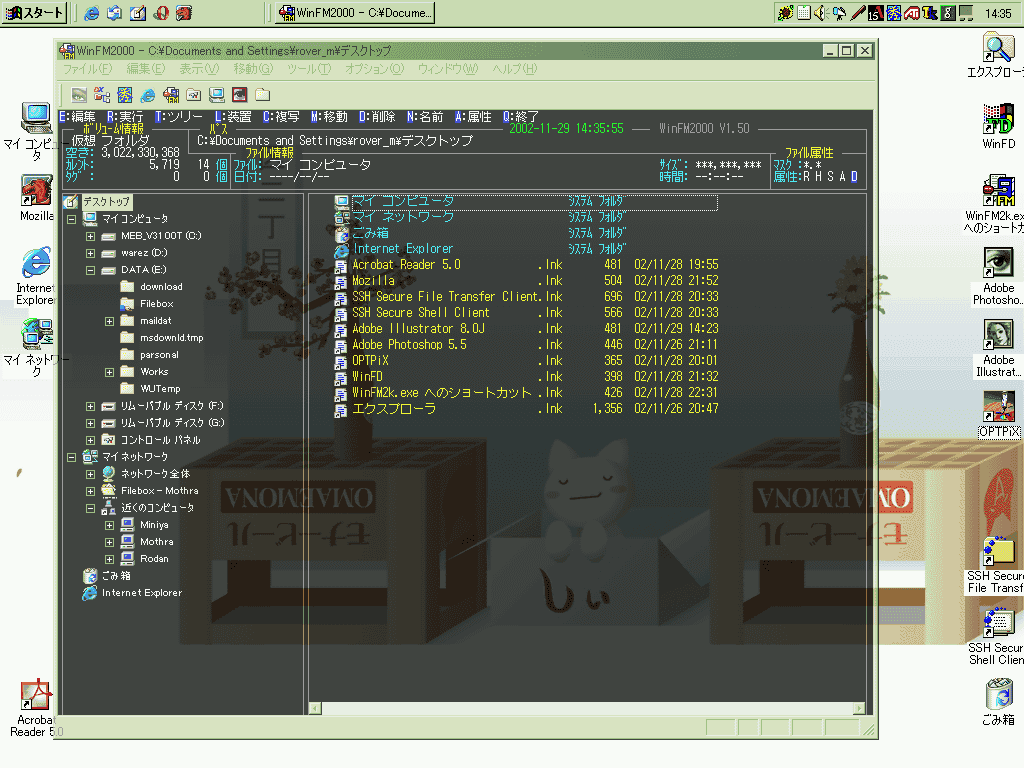Select the WinFD desktop icon
Viewport: 1024px width, 768px height.
click(999, 126)
